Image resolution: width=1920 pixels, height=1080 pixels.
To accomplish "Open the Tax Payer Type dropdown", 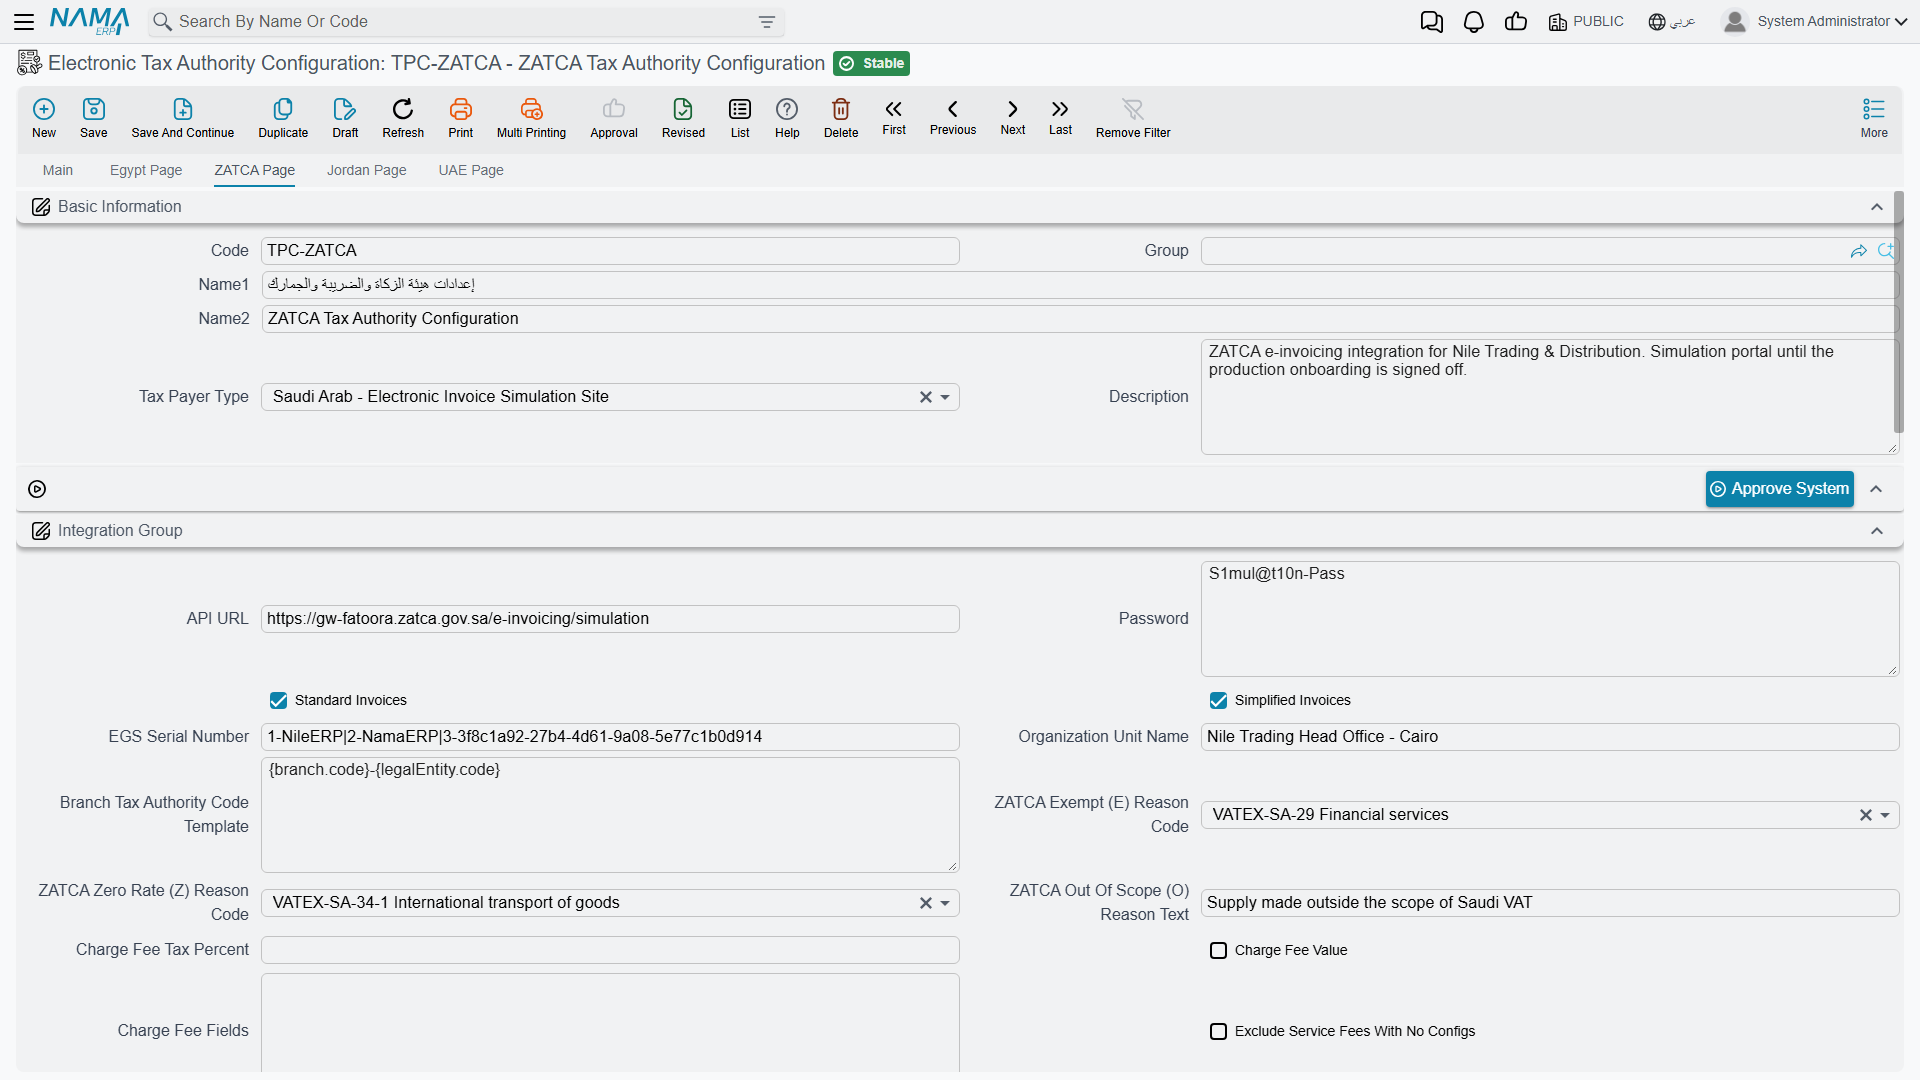I will click(x=945, y=397).
